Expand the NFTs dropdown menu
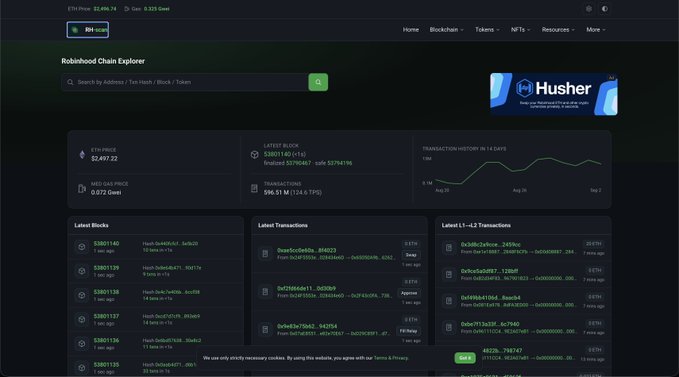 point(521,30)
